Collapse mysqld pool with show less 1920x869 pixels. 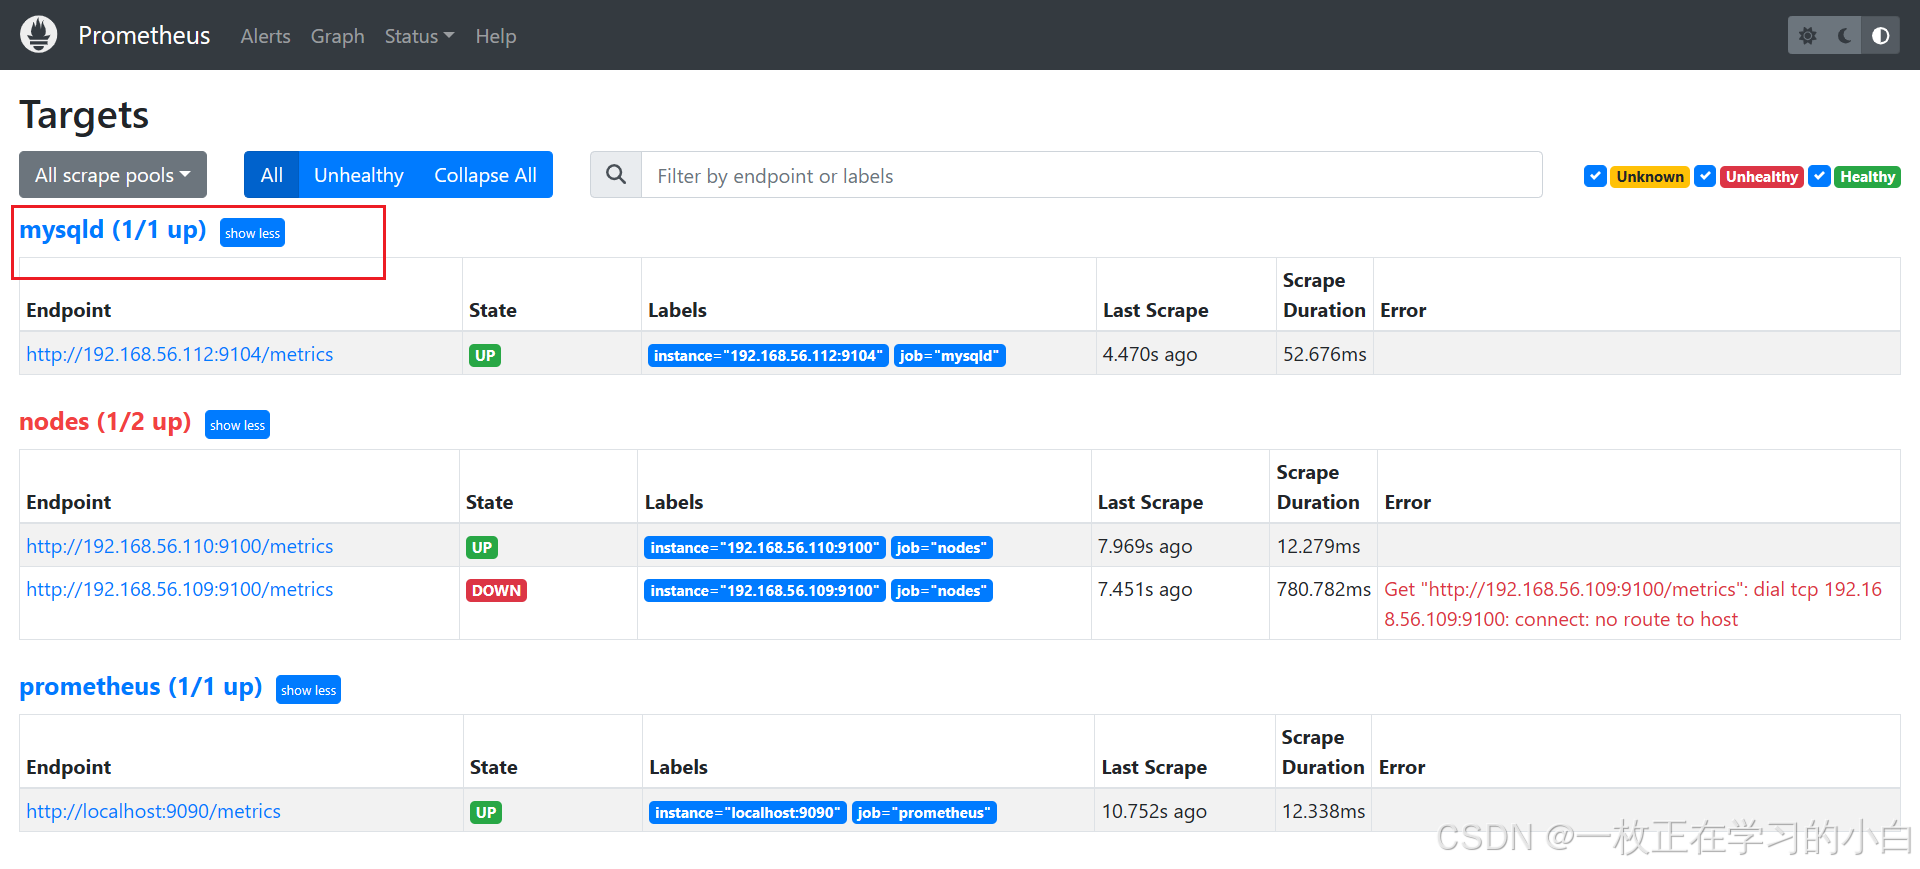pyautogui.click(x=252, y=233)
